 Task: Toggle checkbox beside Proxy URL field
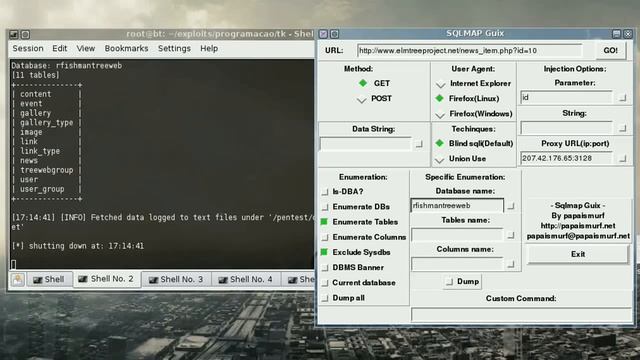point(622,158)
